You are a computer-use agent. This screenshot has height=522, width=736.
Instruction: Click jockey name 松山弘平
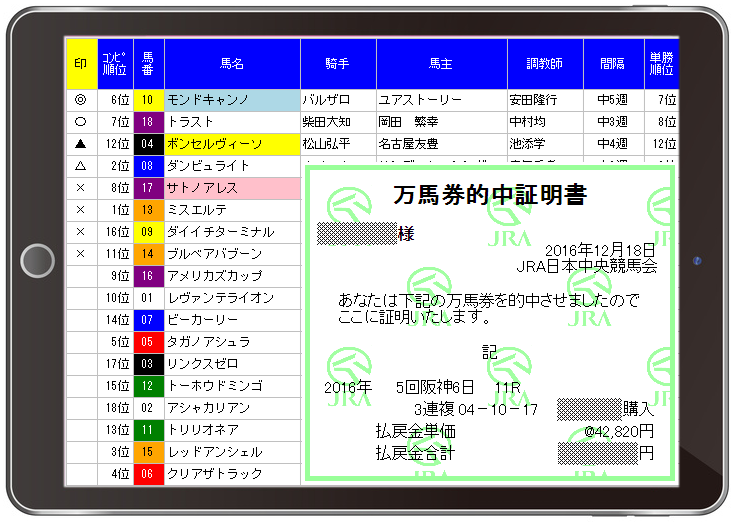[327, 144]
